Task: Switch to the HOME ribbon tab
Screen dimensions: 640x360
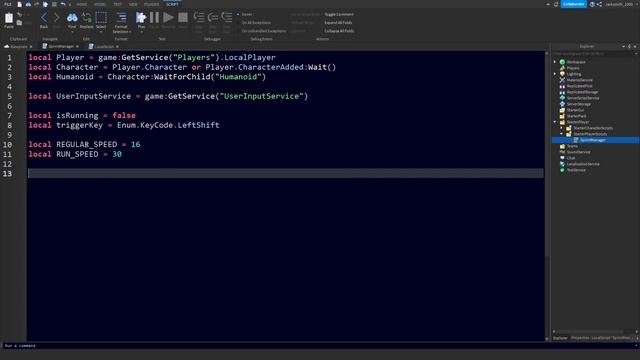Action: pos(82,4)
